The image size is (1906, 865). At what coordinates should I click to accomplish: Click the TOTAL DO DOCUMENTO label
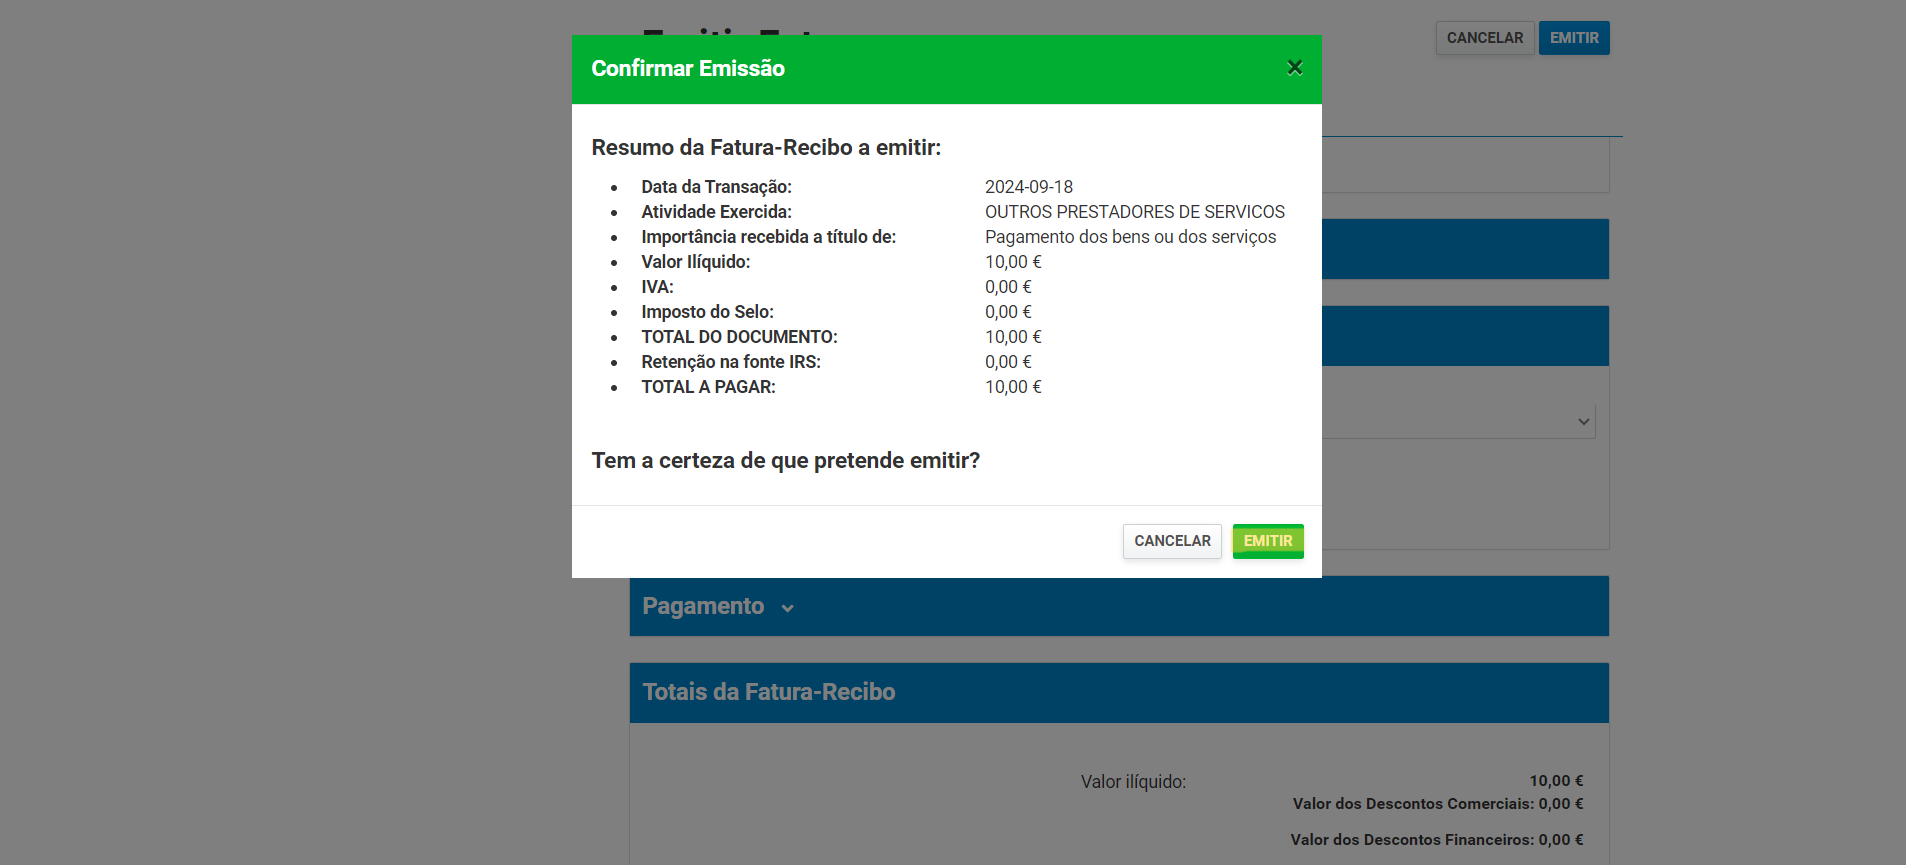(739, 337)
